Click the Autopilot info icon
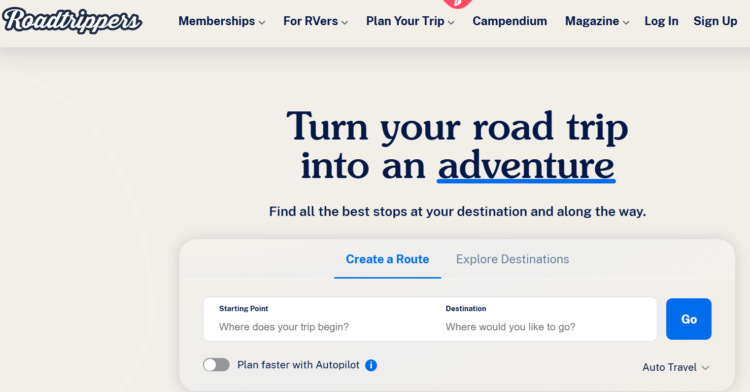The image size is (750, 392). click(371, 365)
